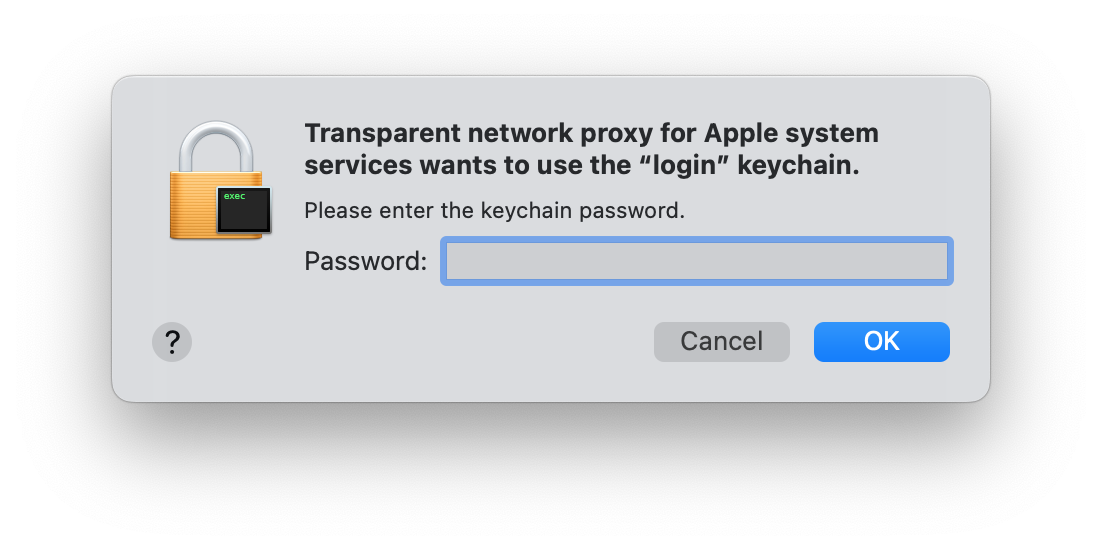Screen dimensions: 1102x550
Task: Click the bold "Transparent network proxy" heading line
Action: (x=591, y=133)
